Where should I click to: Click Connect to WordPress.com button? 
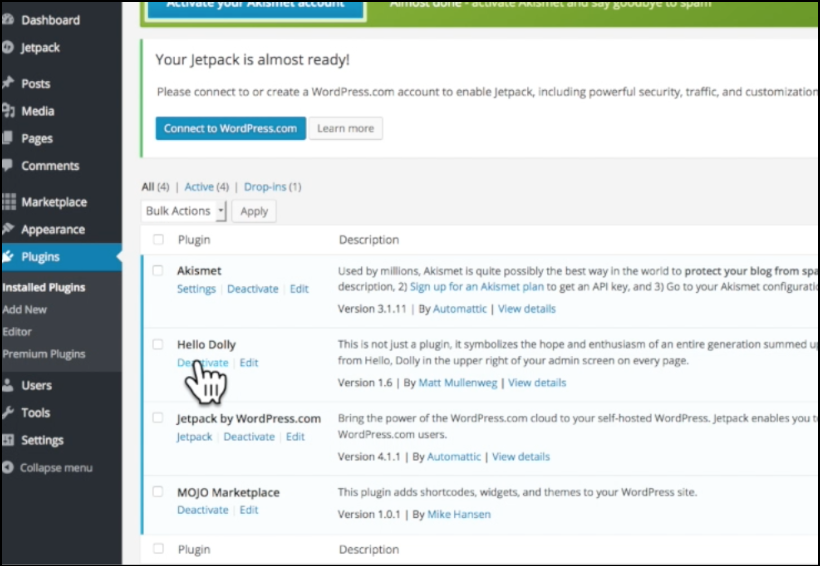231,128
